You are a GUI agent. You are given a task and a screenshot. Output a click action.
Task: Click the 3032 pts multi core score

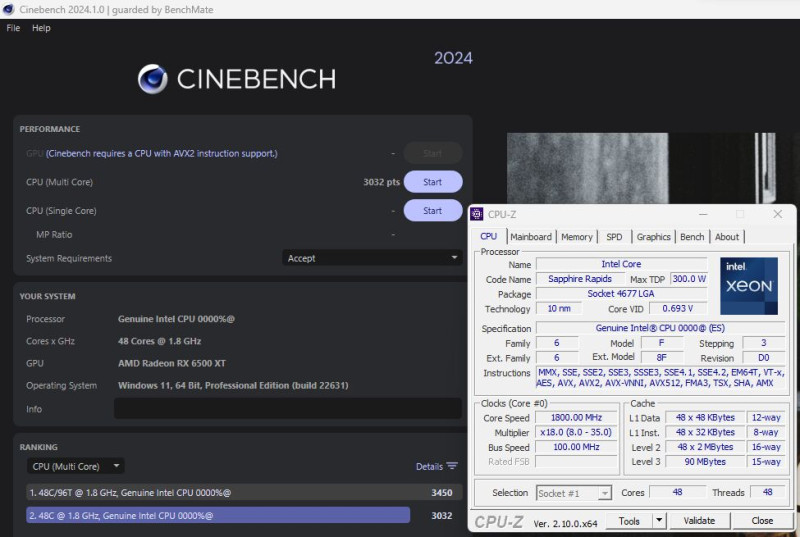tap(381, 182)
